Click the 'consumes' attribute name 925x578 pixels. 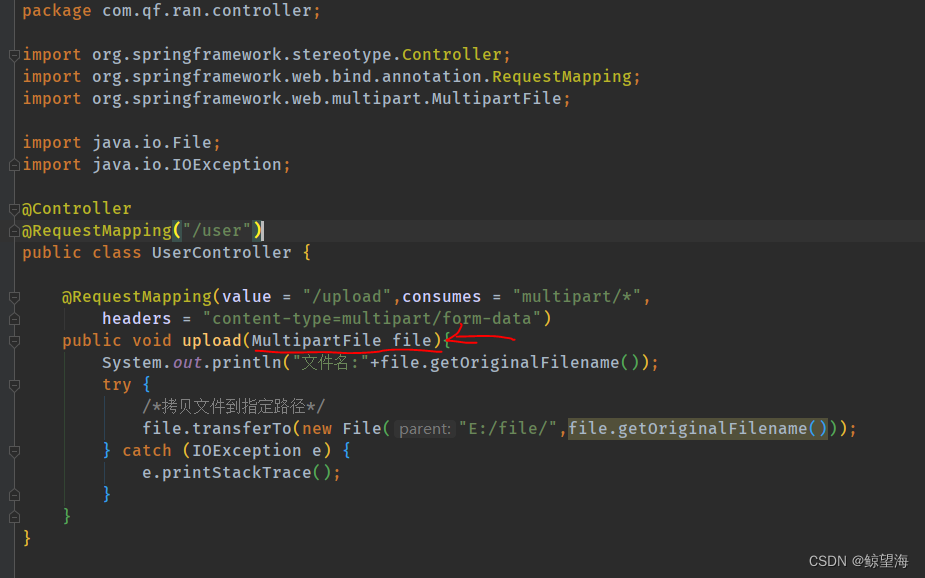tap(441, 296)
